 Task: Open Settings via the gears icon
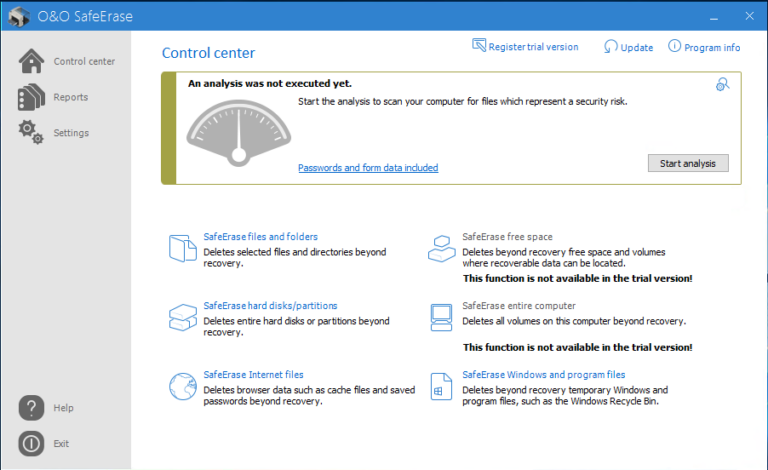(x=31, y=132)
